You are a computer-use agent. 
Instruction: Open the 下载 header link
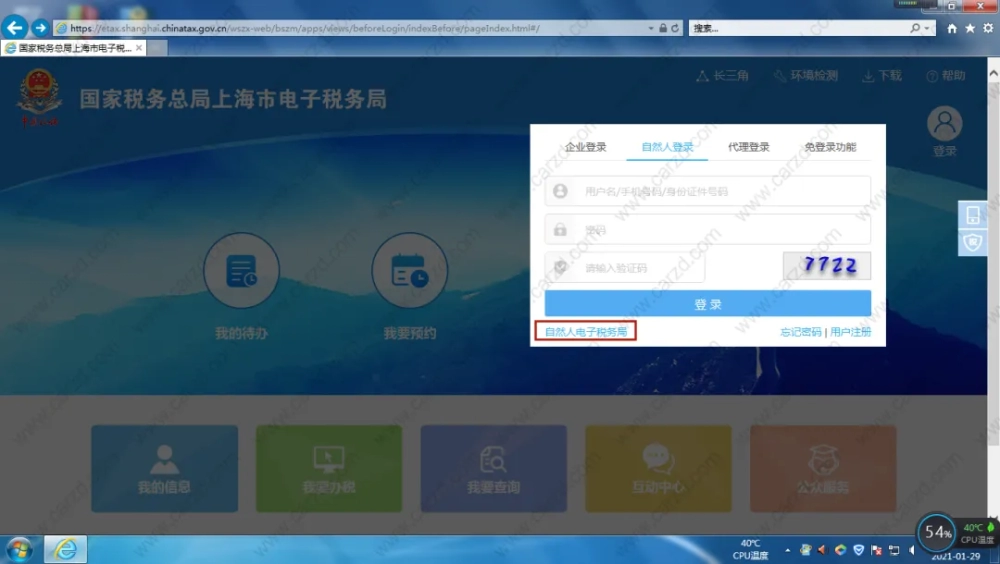pos(882,76)
